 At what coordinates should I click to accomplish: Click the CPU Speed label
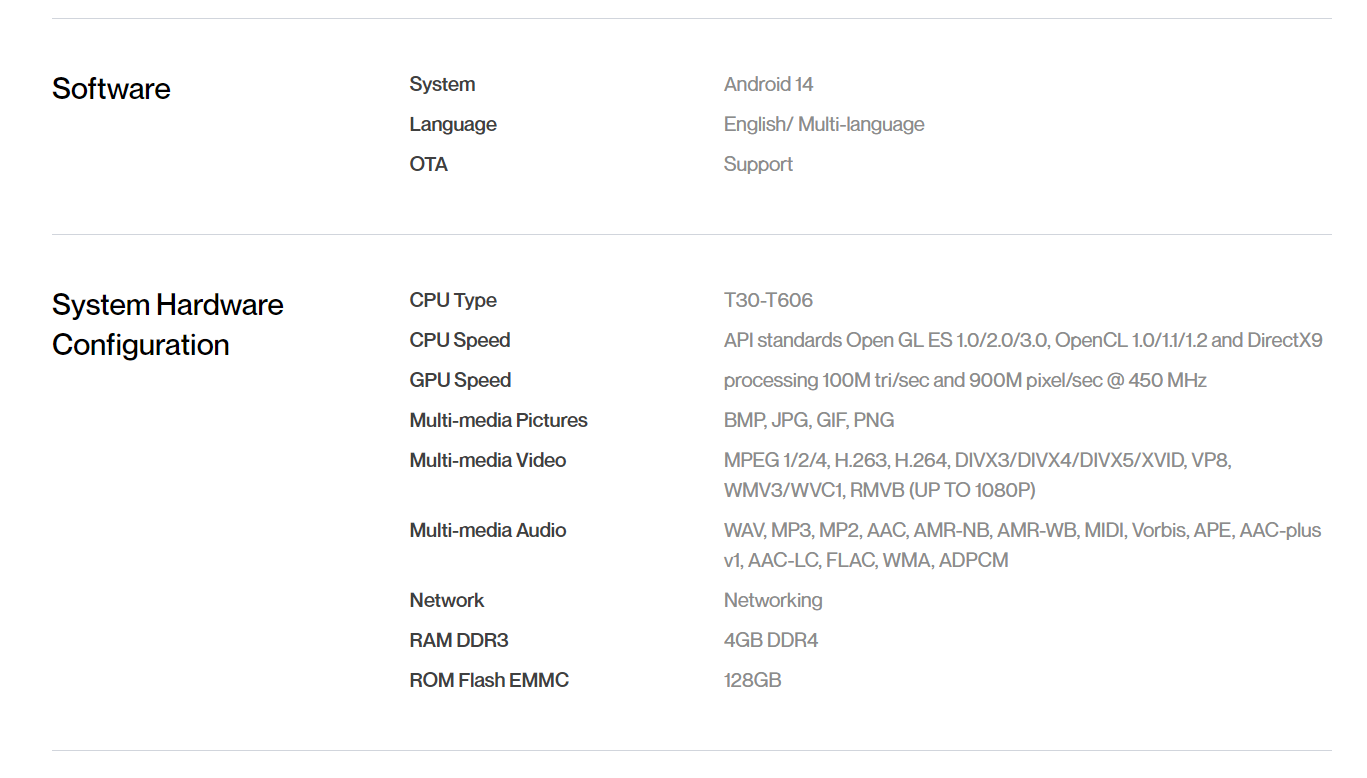(460, 341)
